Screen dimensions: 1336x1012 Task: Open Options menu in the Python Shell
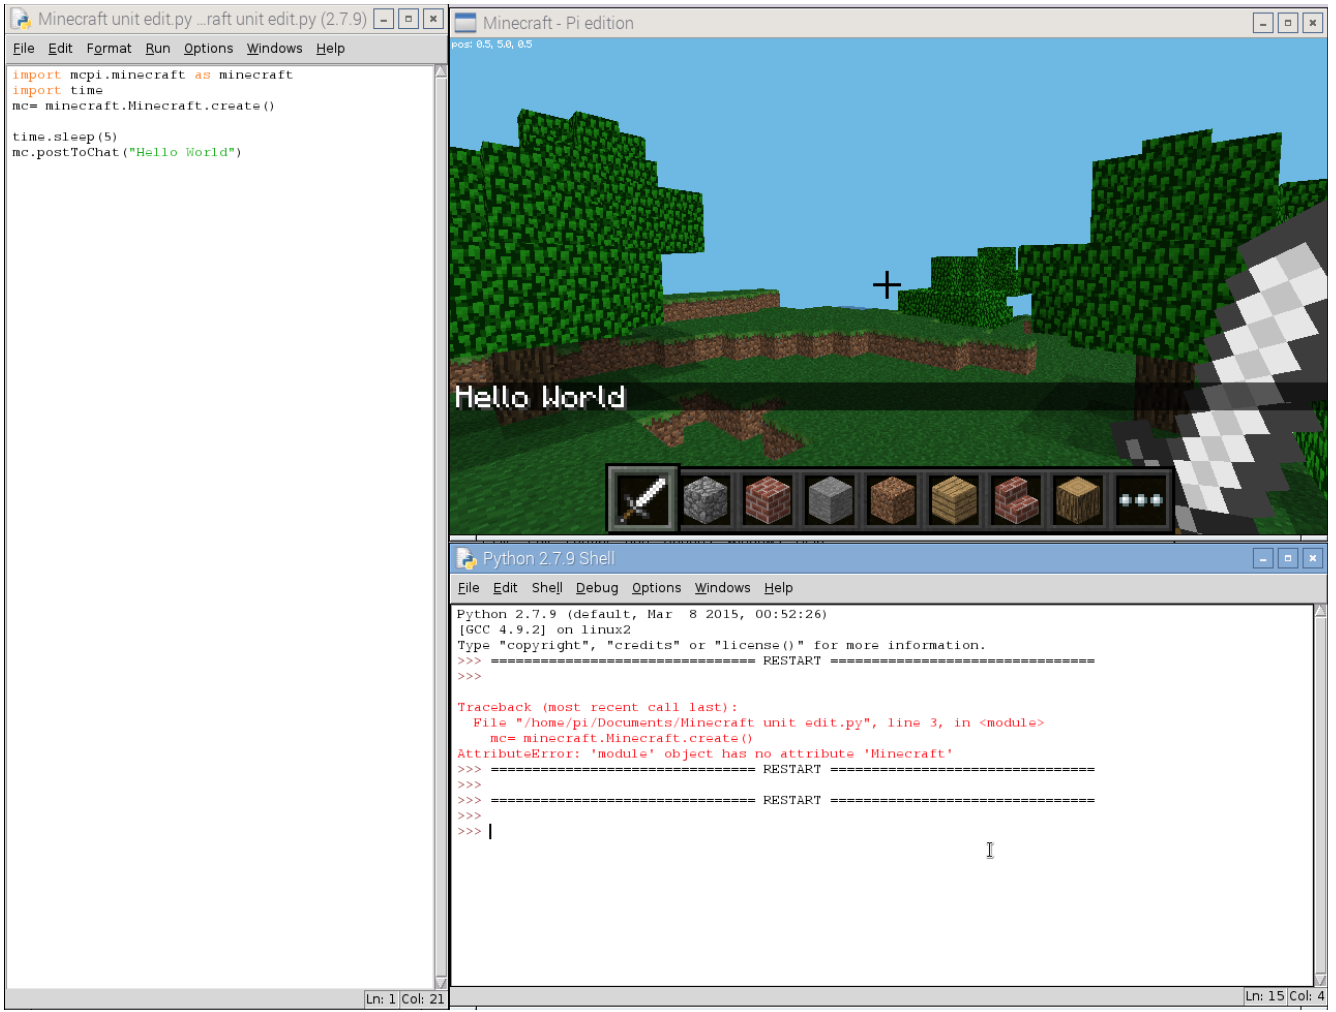pos(656,588)
